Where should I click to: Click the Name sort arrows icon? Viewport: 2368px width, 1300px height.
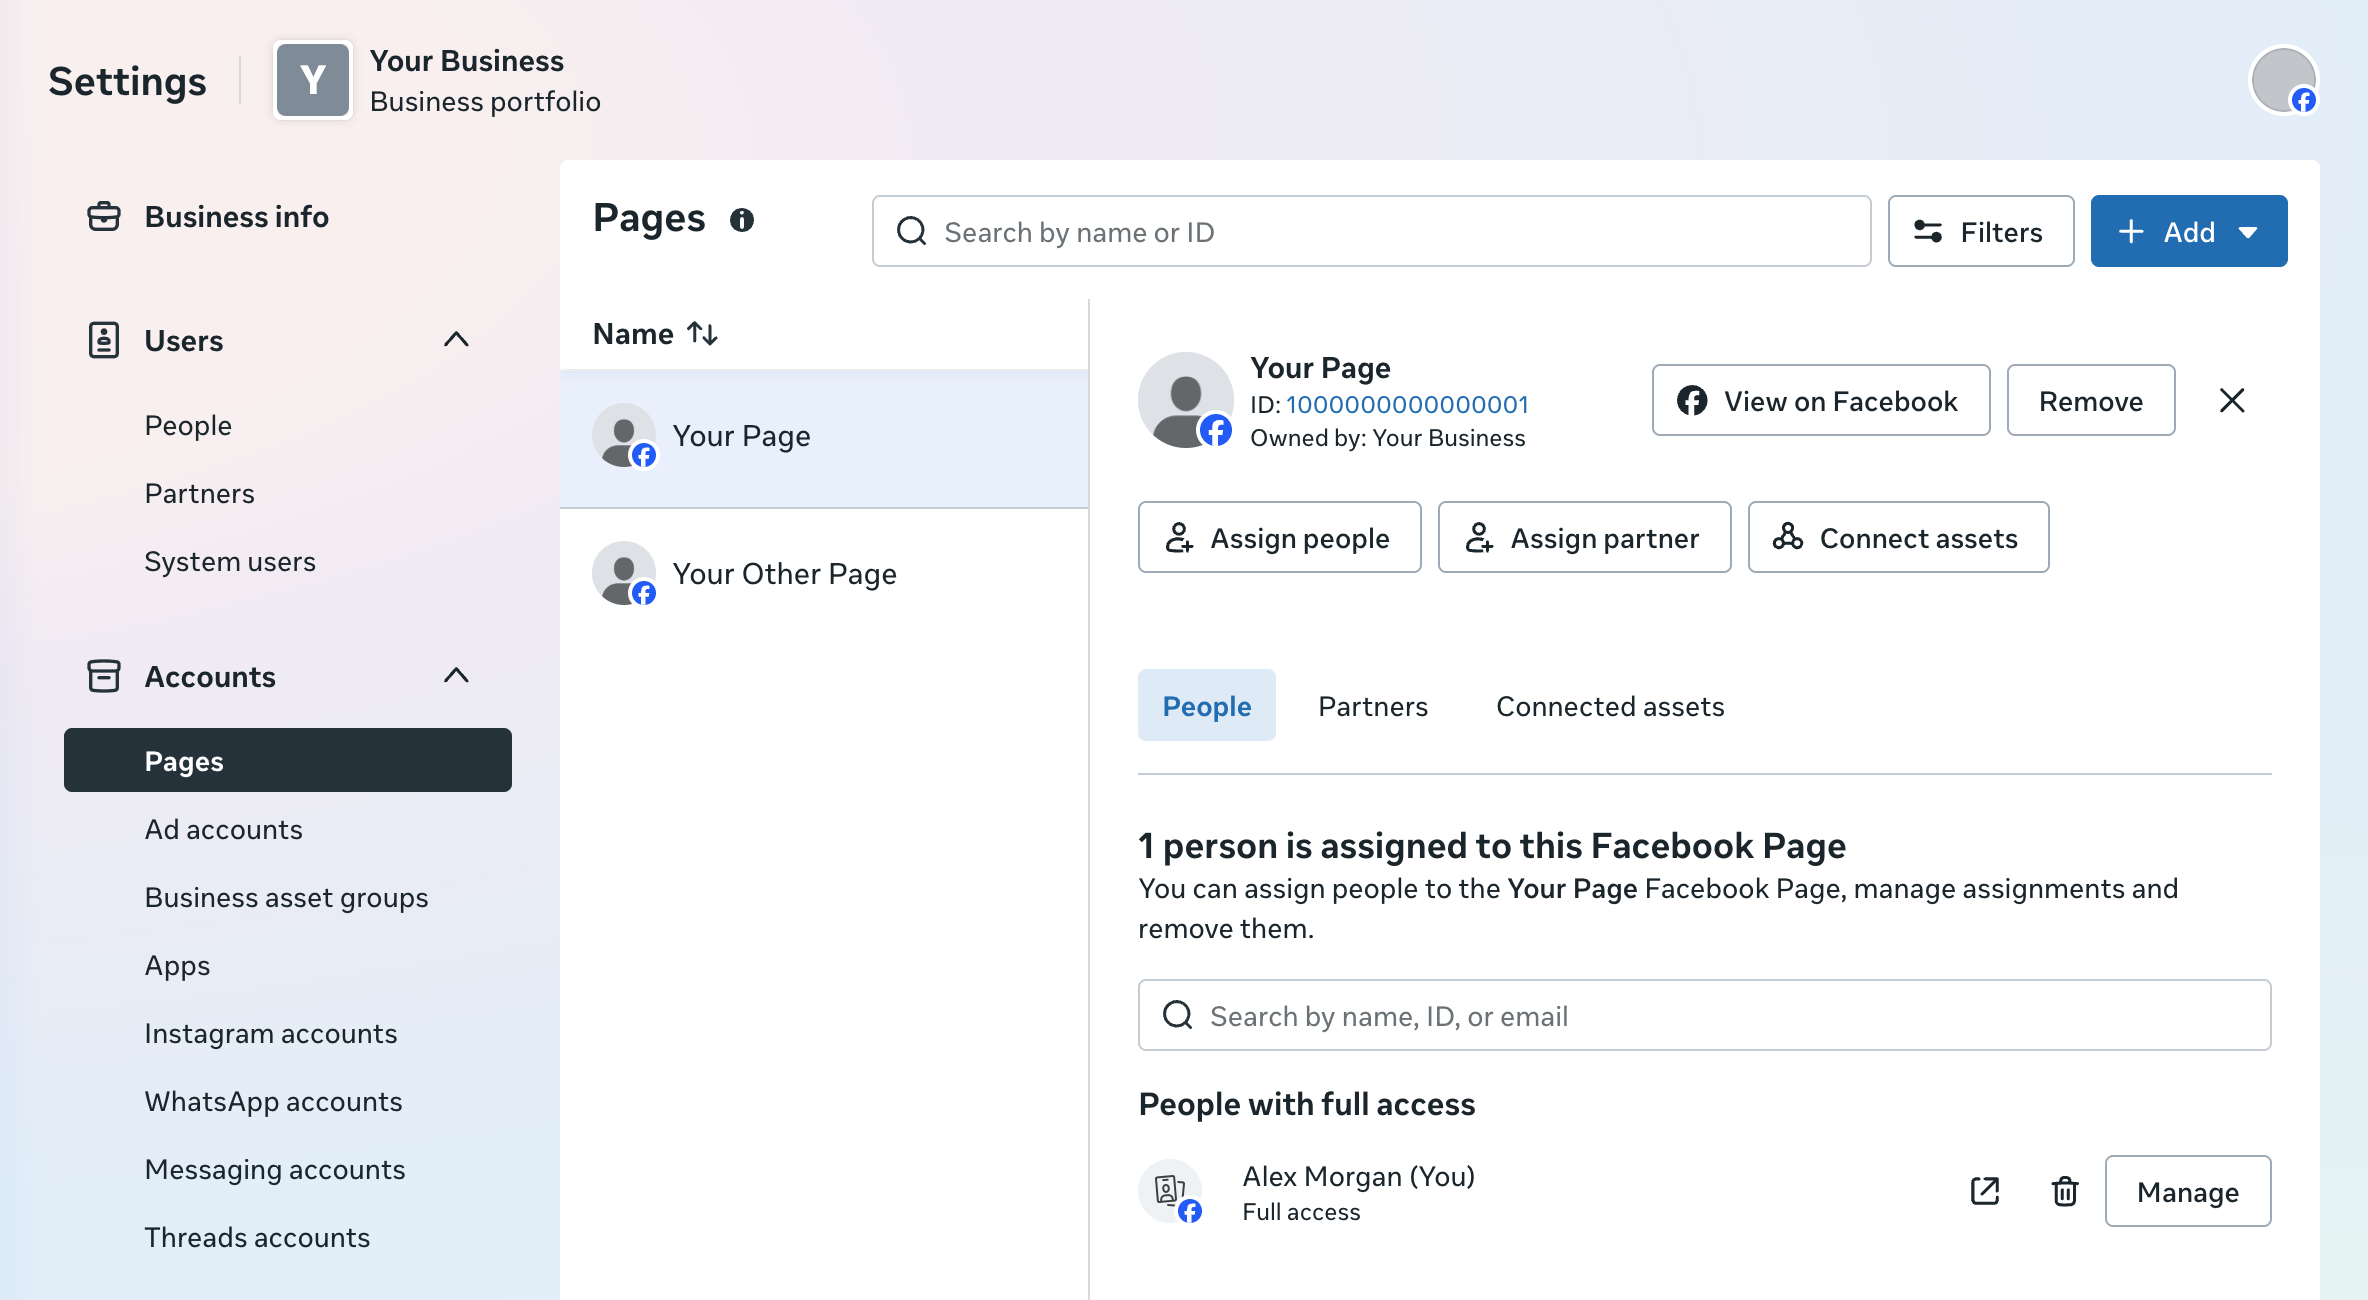tap(703, 334)
